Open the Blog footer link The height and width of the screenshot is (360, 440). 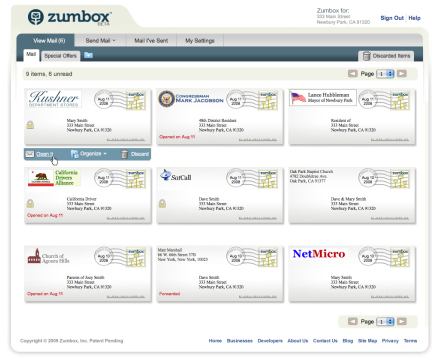(x=348, y=341)
